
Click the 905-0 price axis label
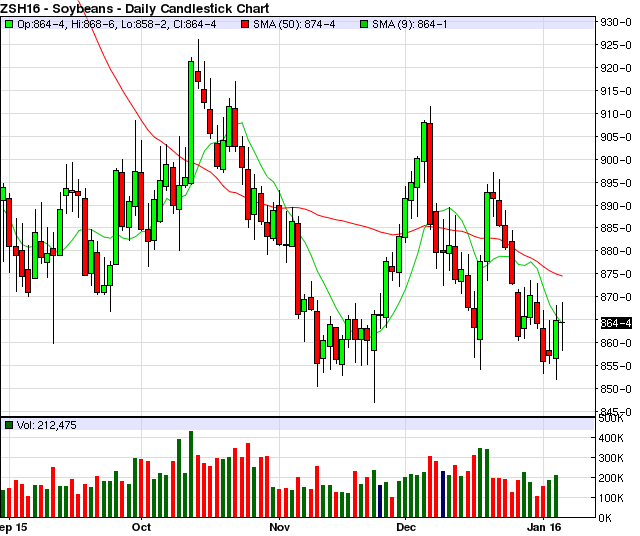point(616,137)
